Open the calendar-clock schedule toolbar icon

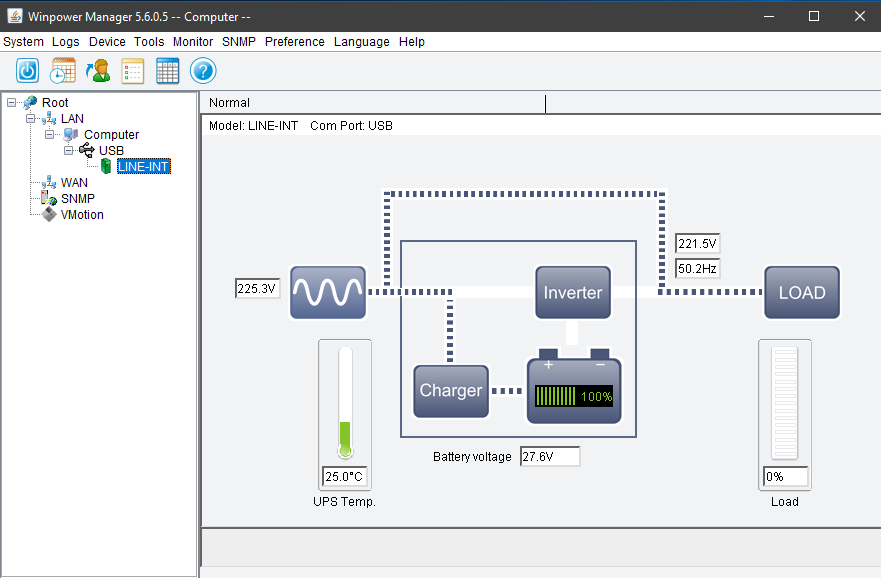coord(63,71)
